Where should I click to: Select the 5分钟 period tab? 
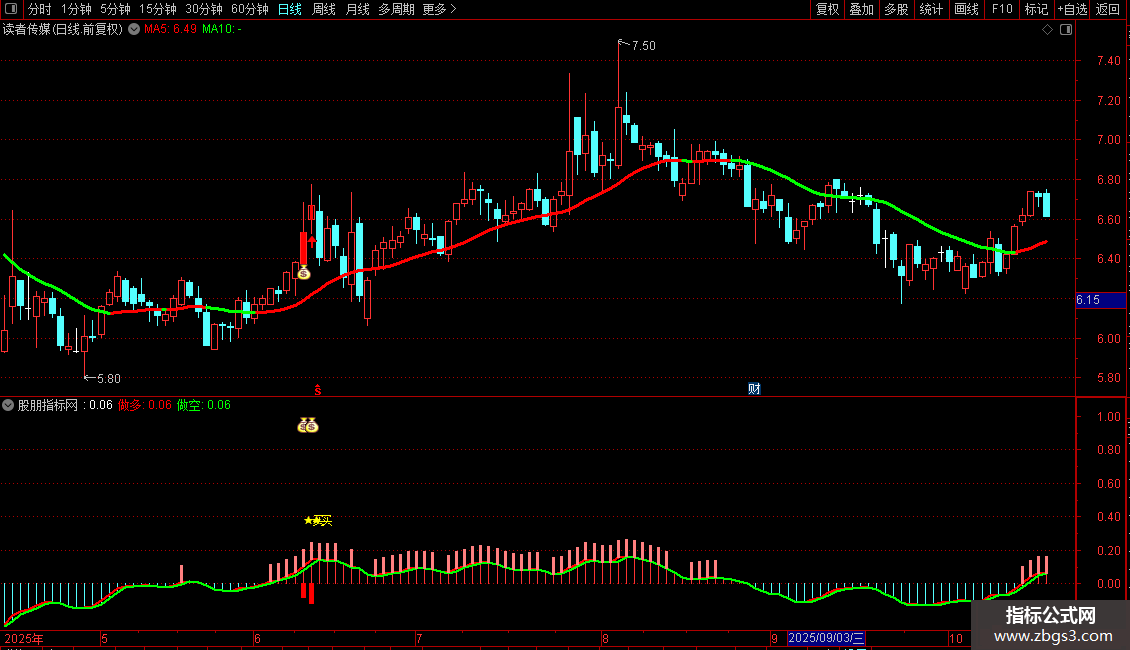point(115,9)
